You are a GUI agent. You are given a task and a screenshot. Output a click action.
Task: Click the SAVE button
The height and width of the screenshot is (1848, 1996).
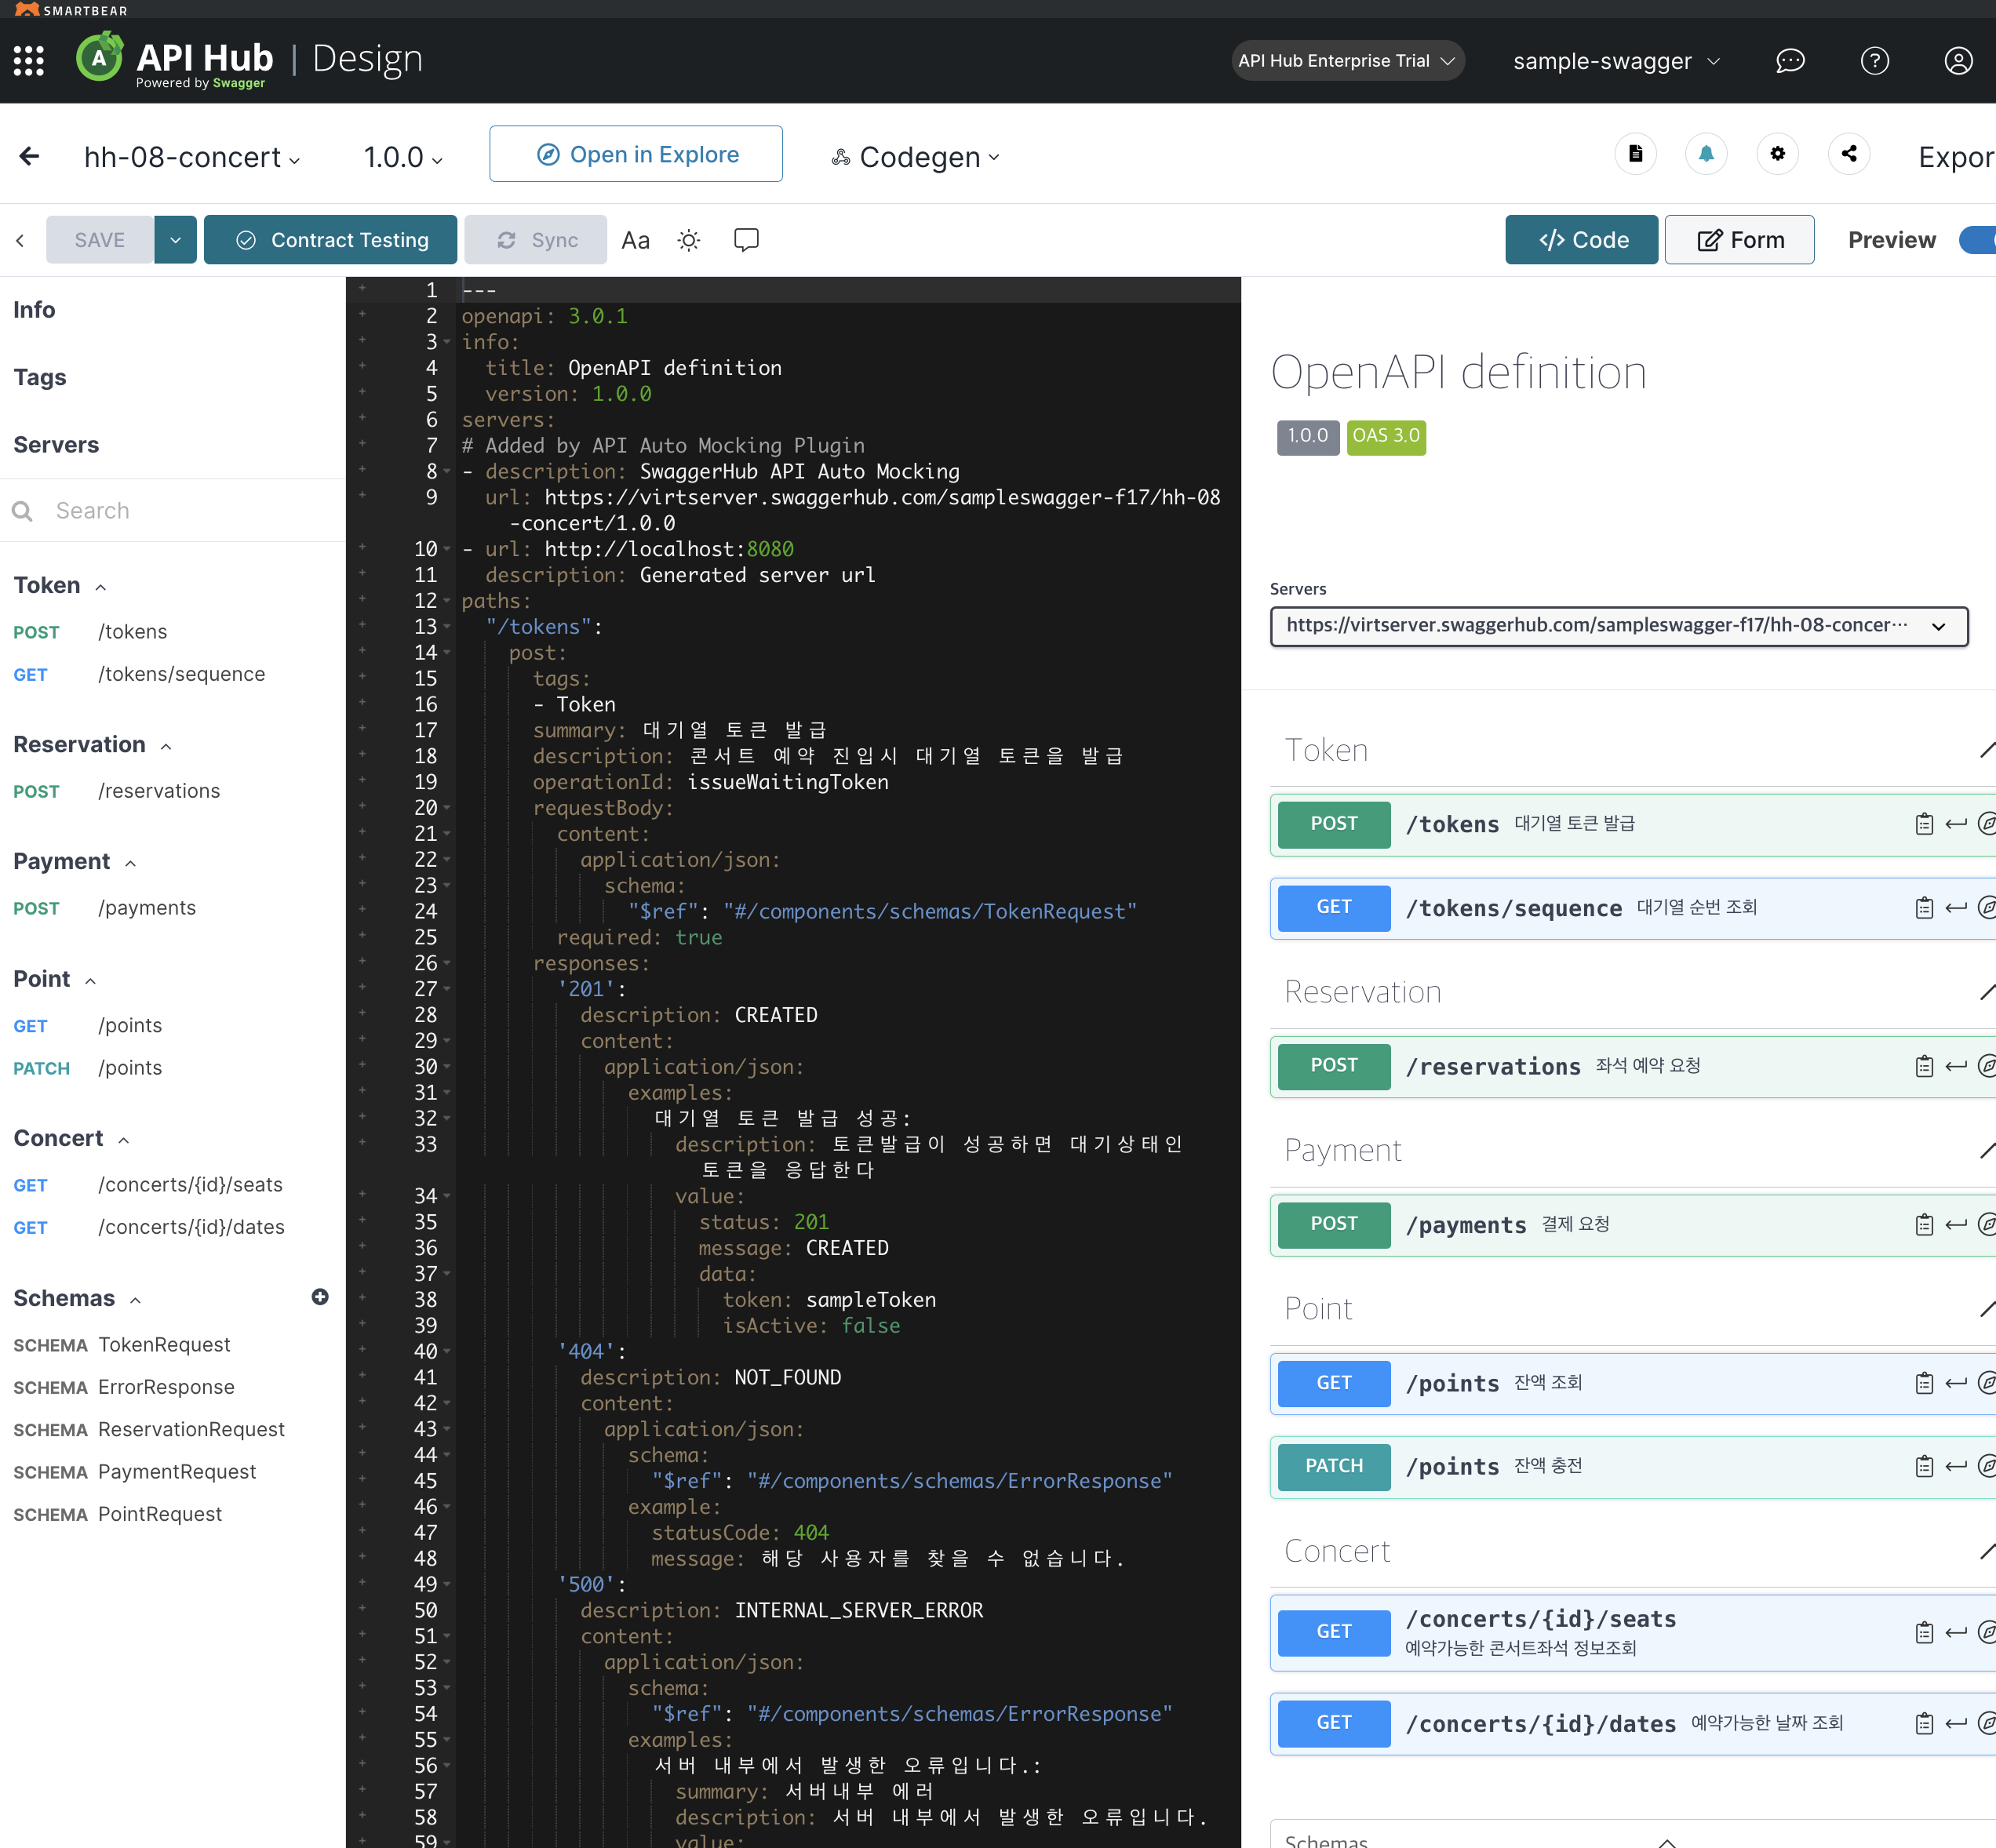(99, 240)
